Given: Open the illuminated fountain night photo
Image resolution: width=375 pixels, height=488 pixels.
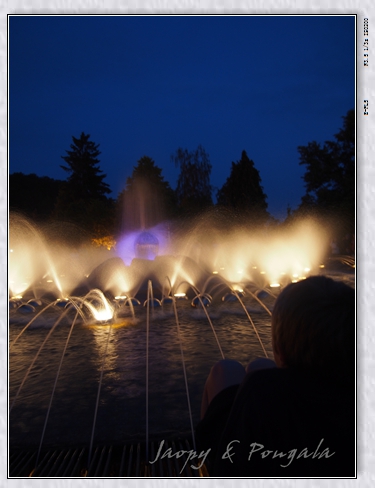Looking at the screenshot, I should [x=182, y=246].
